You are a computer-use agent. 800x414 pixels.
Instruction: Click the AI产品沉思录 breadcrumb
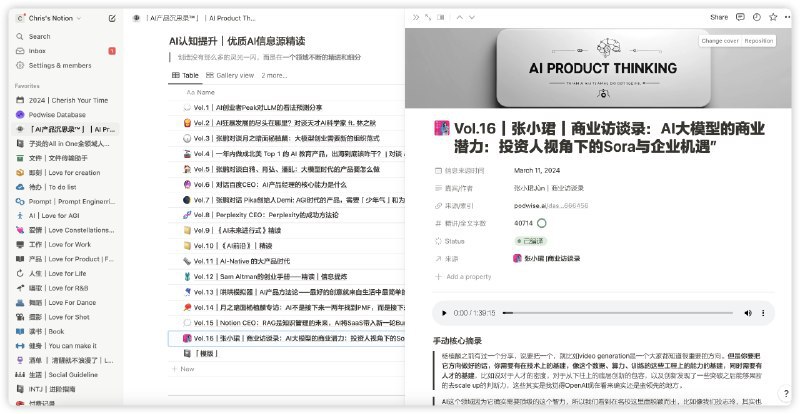[173, 18]
